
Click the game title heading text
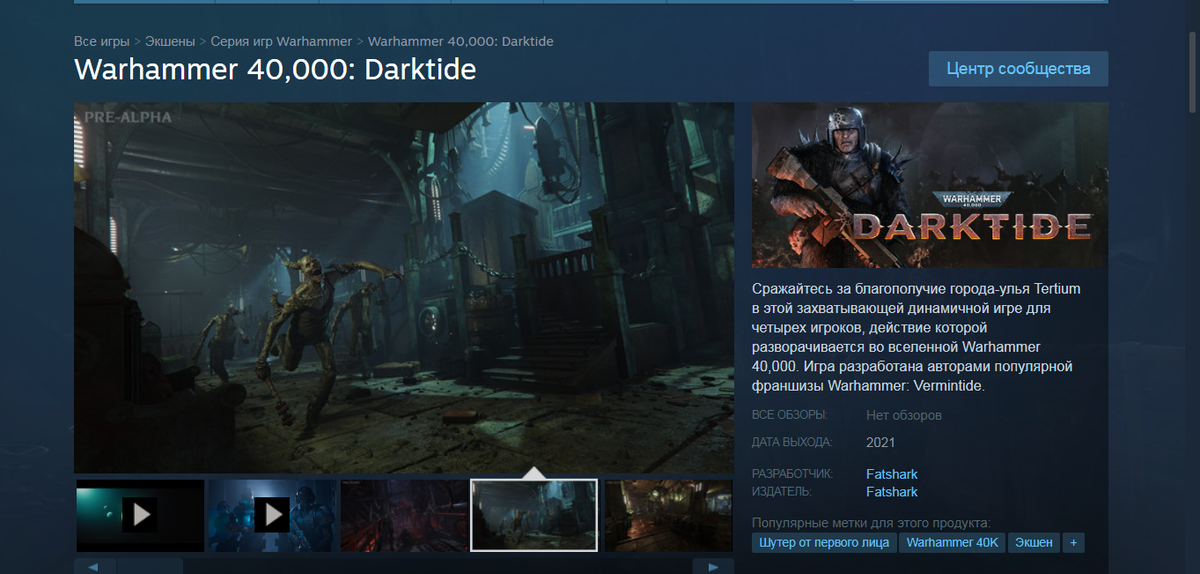point(275,69)
